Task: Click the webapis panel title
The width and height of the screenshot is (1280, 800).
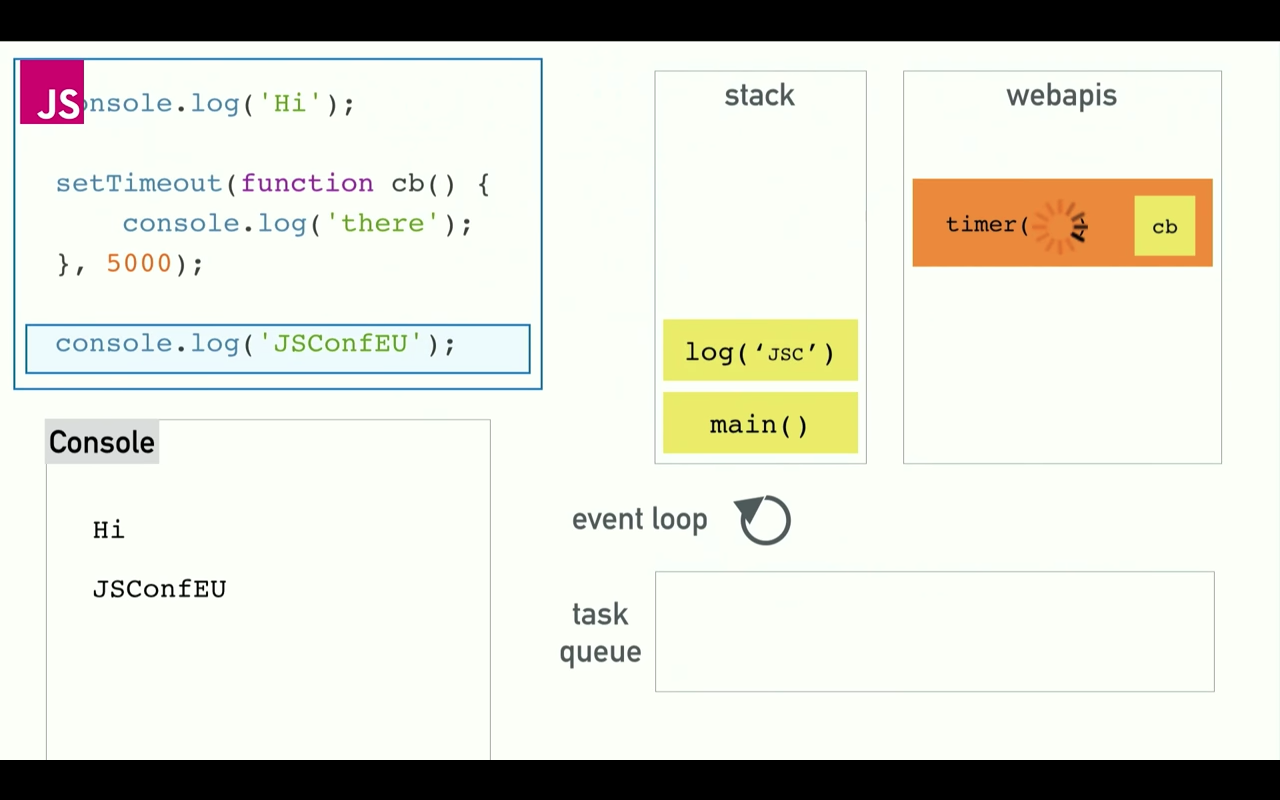Action: [1061, 95]
